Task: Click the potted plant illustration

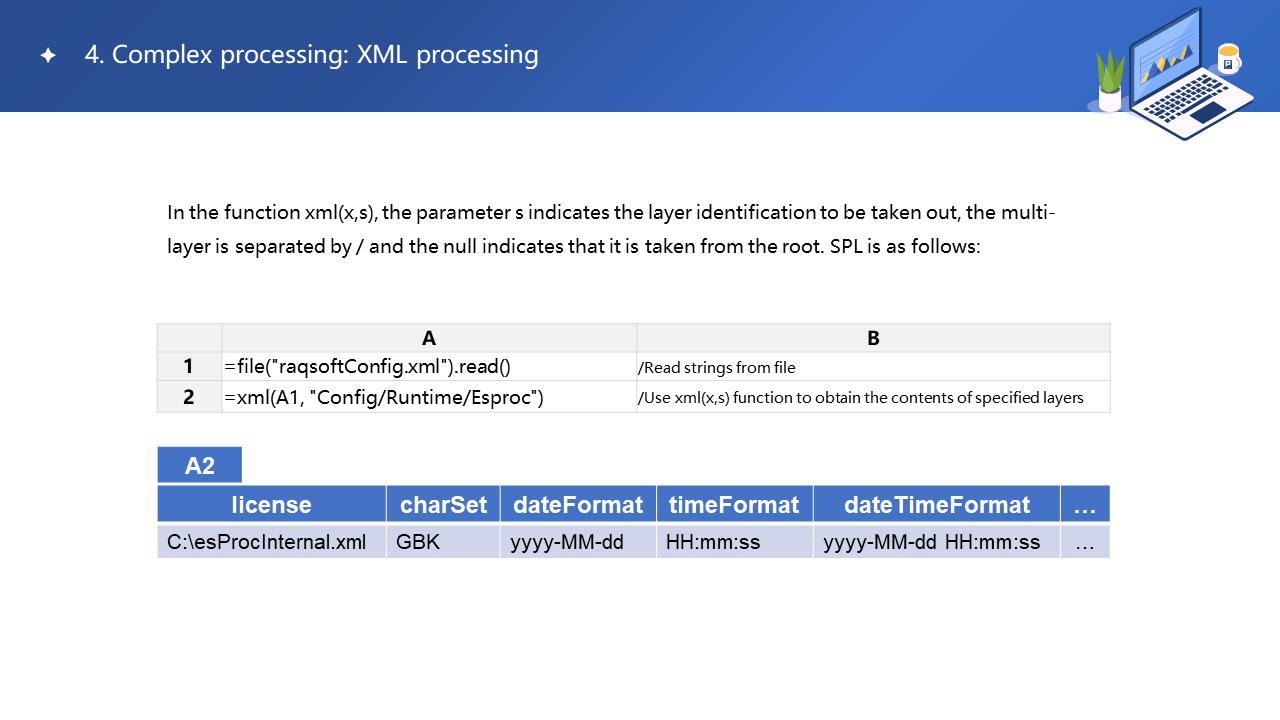Action: point(1110,82)
